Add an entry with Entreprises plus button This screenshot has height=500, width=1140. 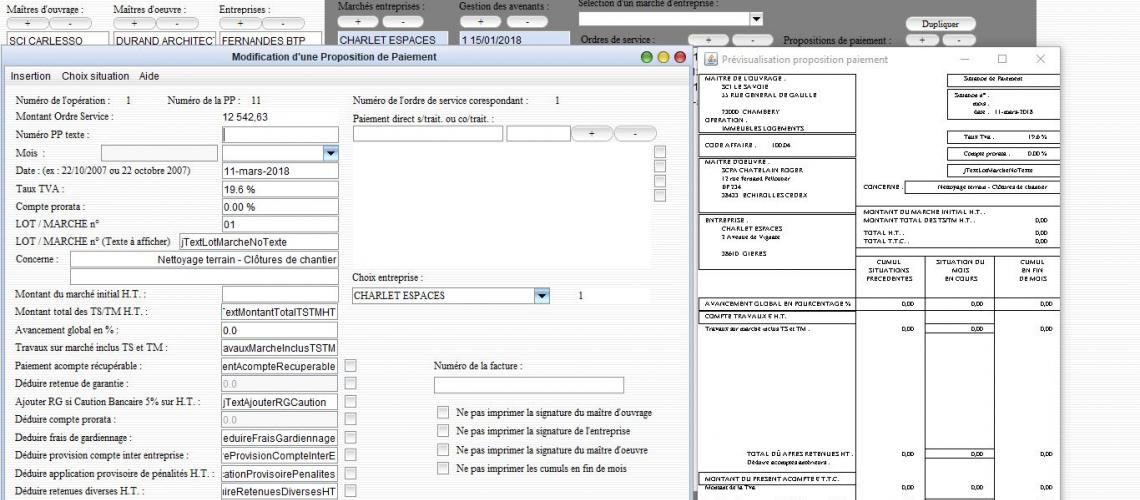click(240, 23)
